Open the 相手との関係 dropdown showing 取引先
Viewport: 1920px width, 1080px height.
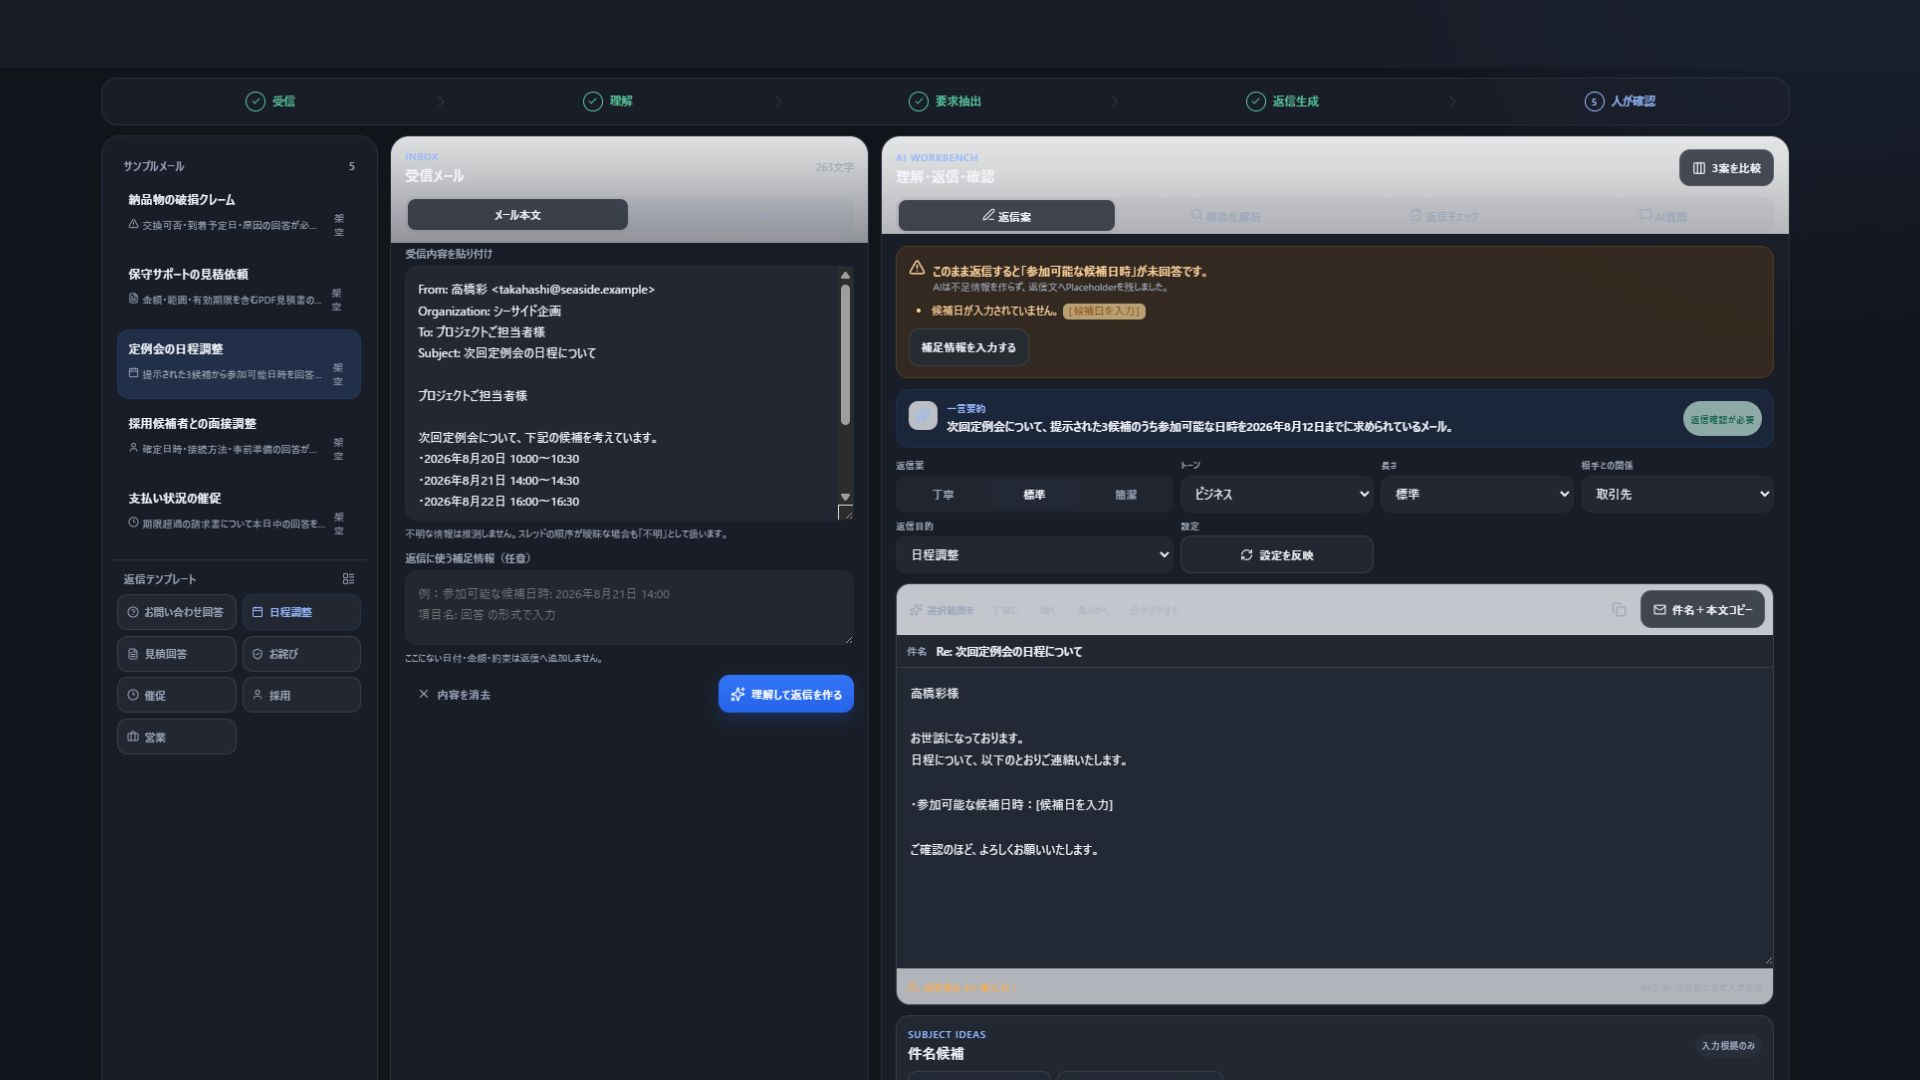(x=1677, y=494)
